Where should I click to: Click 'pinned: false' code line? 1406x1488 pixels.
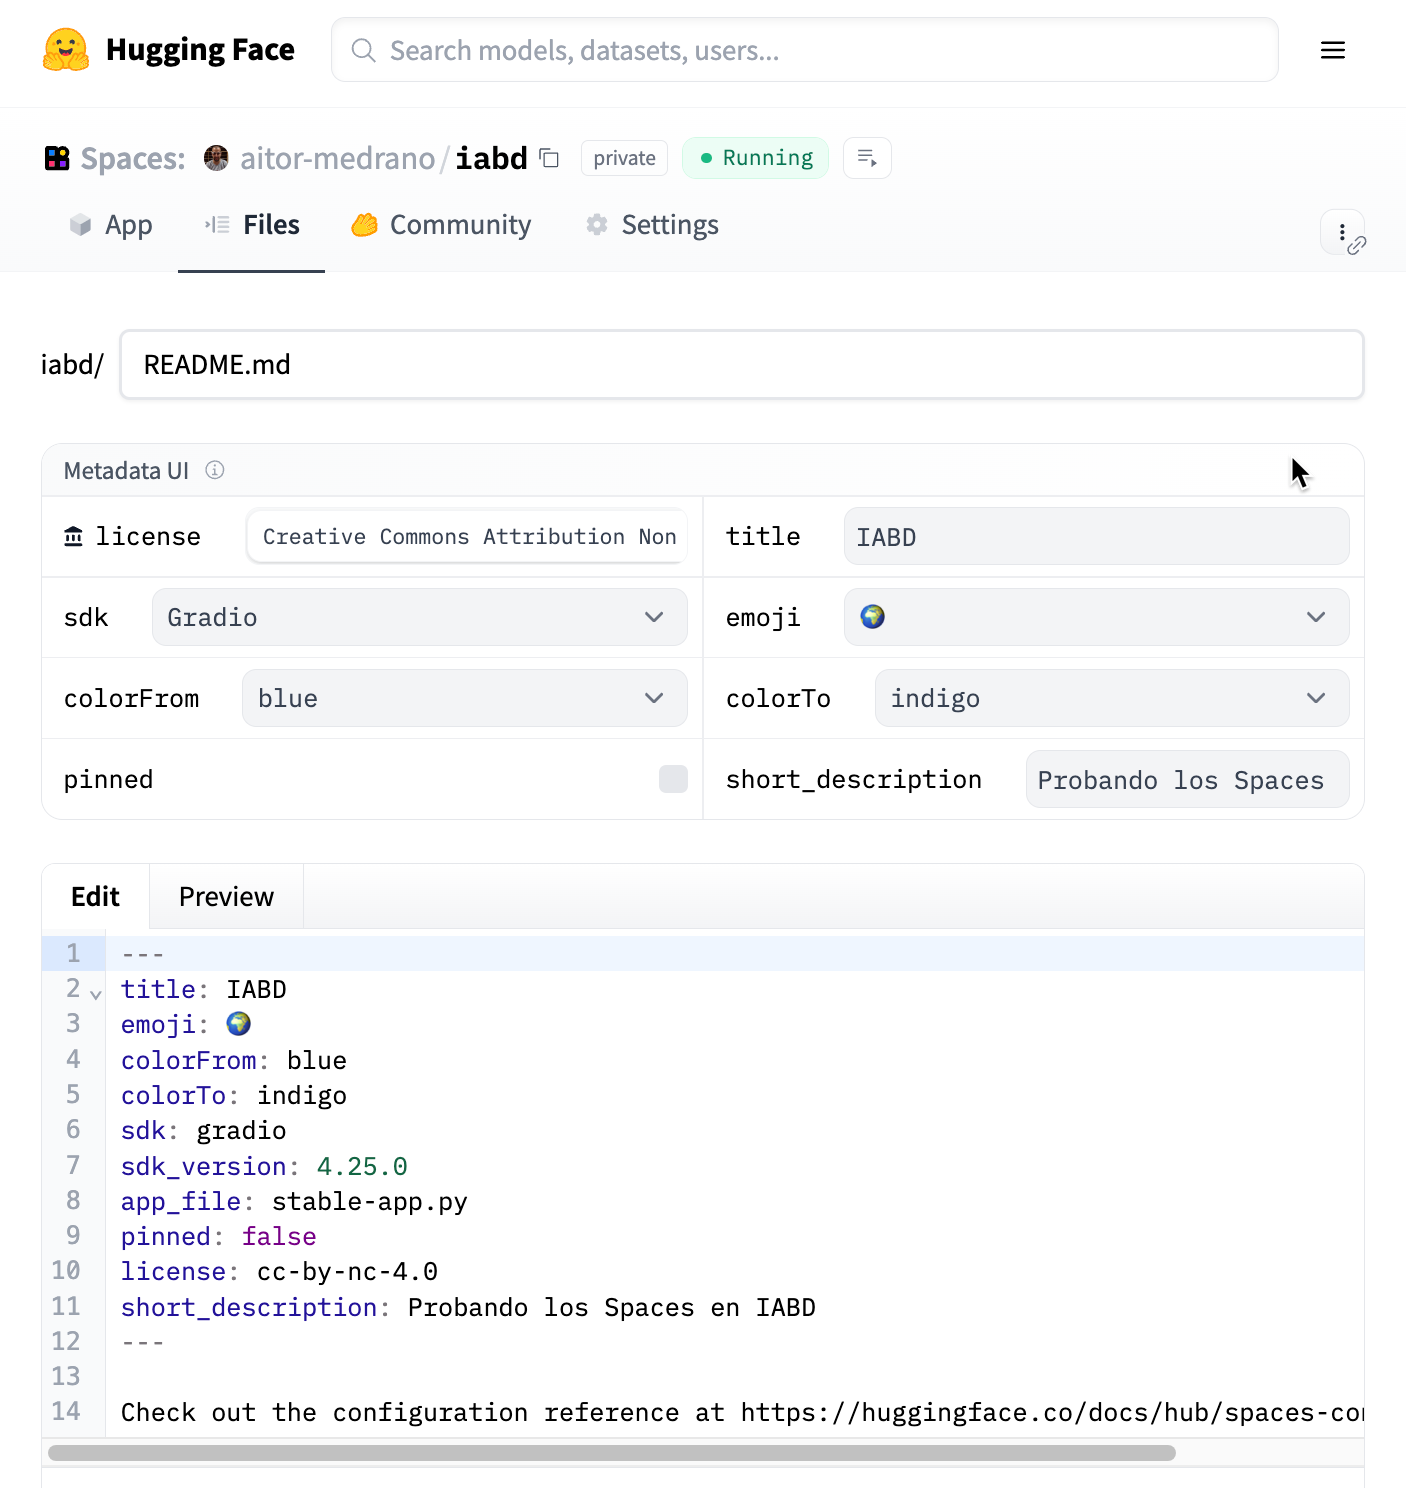[218, 1236]
